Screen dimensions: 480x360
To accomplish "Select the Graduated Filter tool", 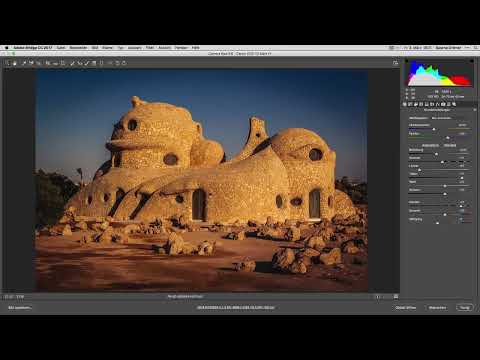I will pyautogui.click(x=94, y=63).
